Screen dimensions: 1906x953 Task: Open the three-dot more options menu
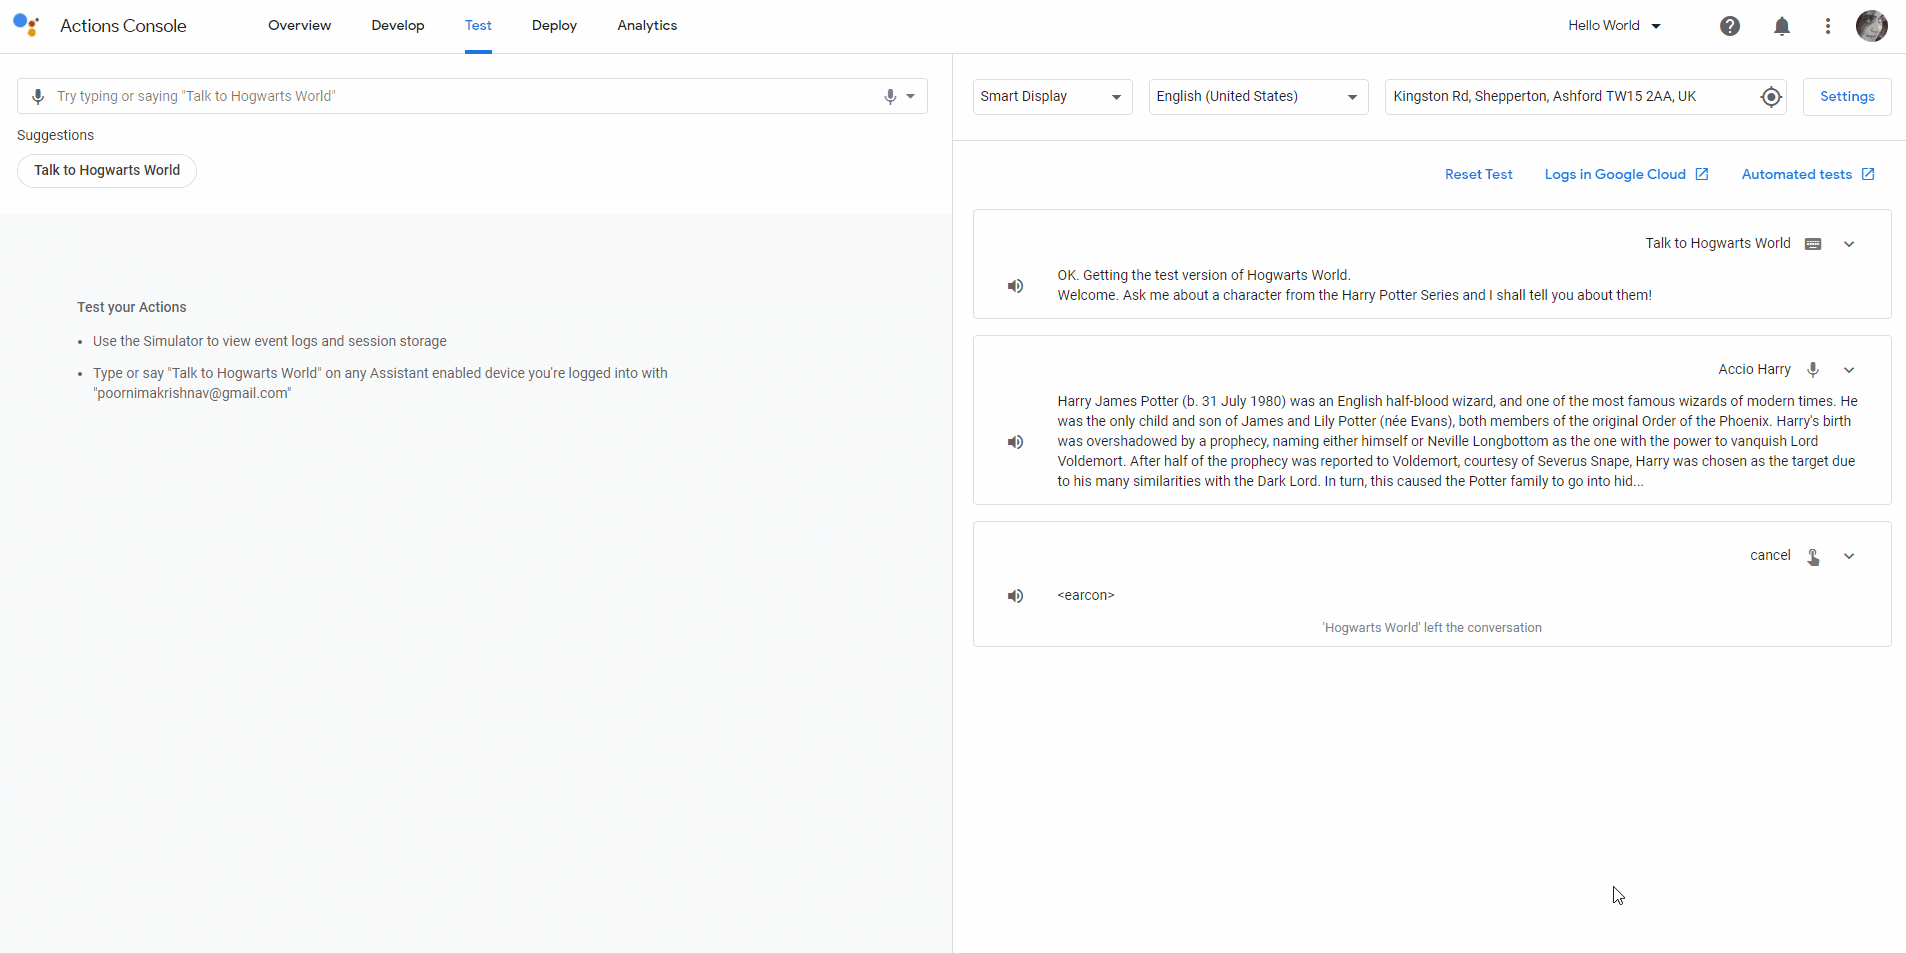(x=1828, y=26)
